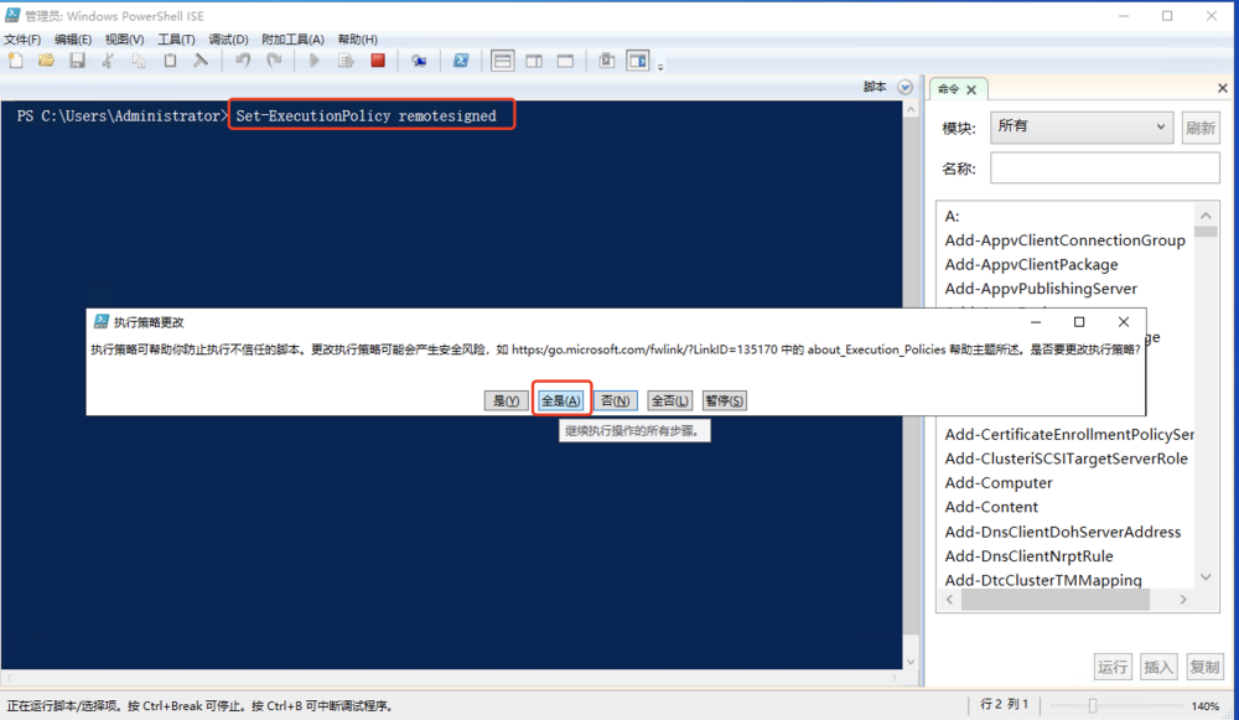Create a new script with the New toolbar icon
Viewport: 1239px width, 720px height.
15,61
